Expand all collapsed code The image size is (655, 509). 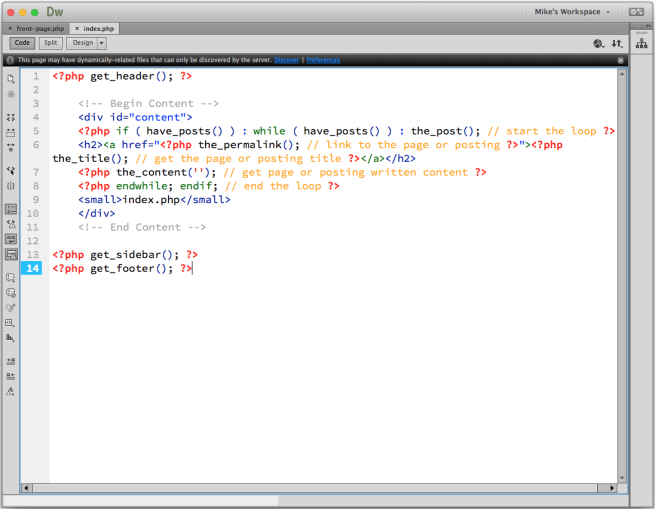click(11, 147)
